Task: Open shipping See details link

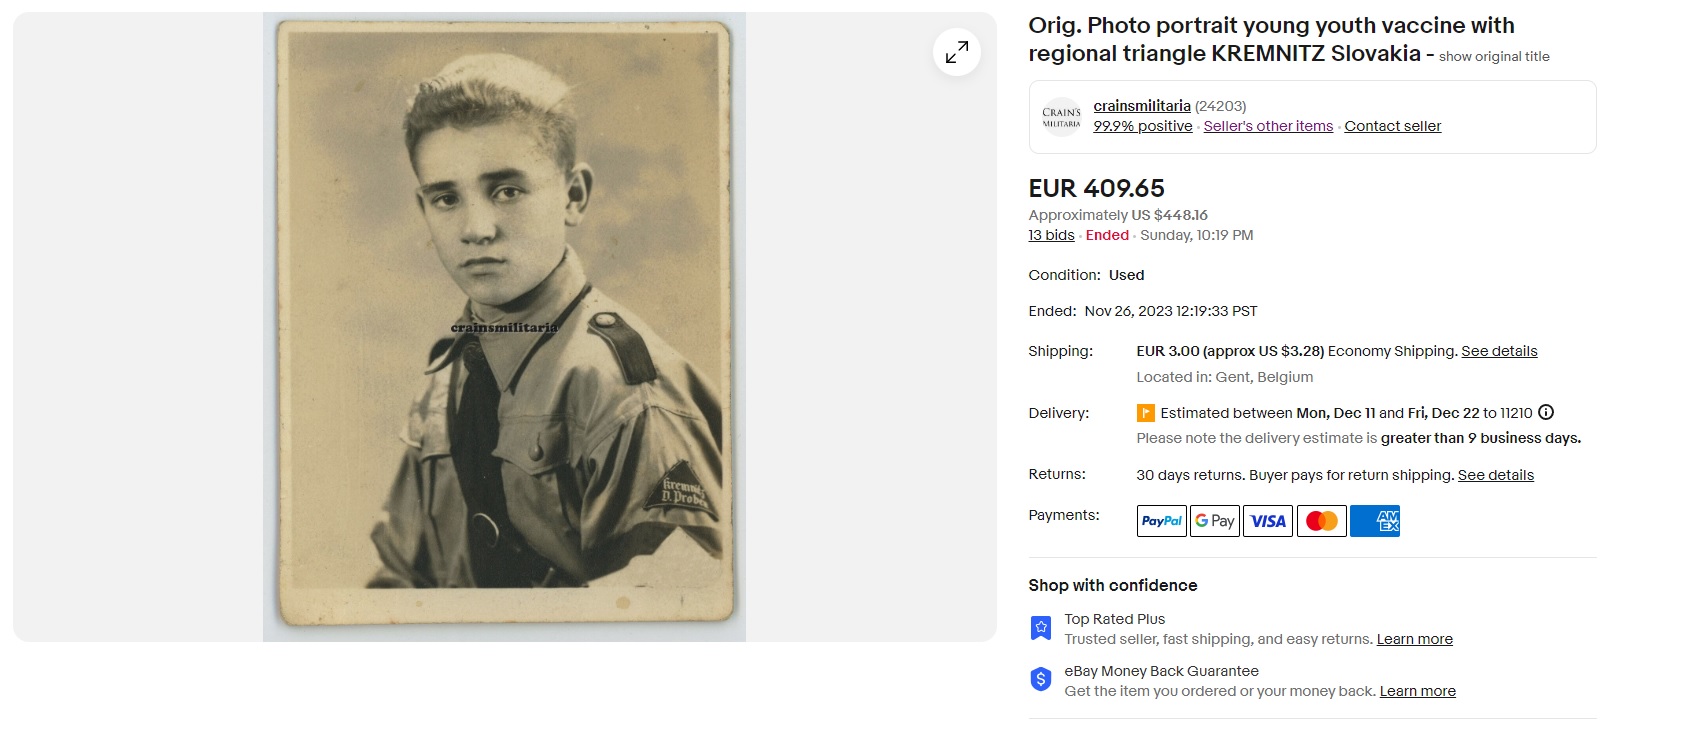Action: (x=1499, y=351)
